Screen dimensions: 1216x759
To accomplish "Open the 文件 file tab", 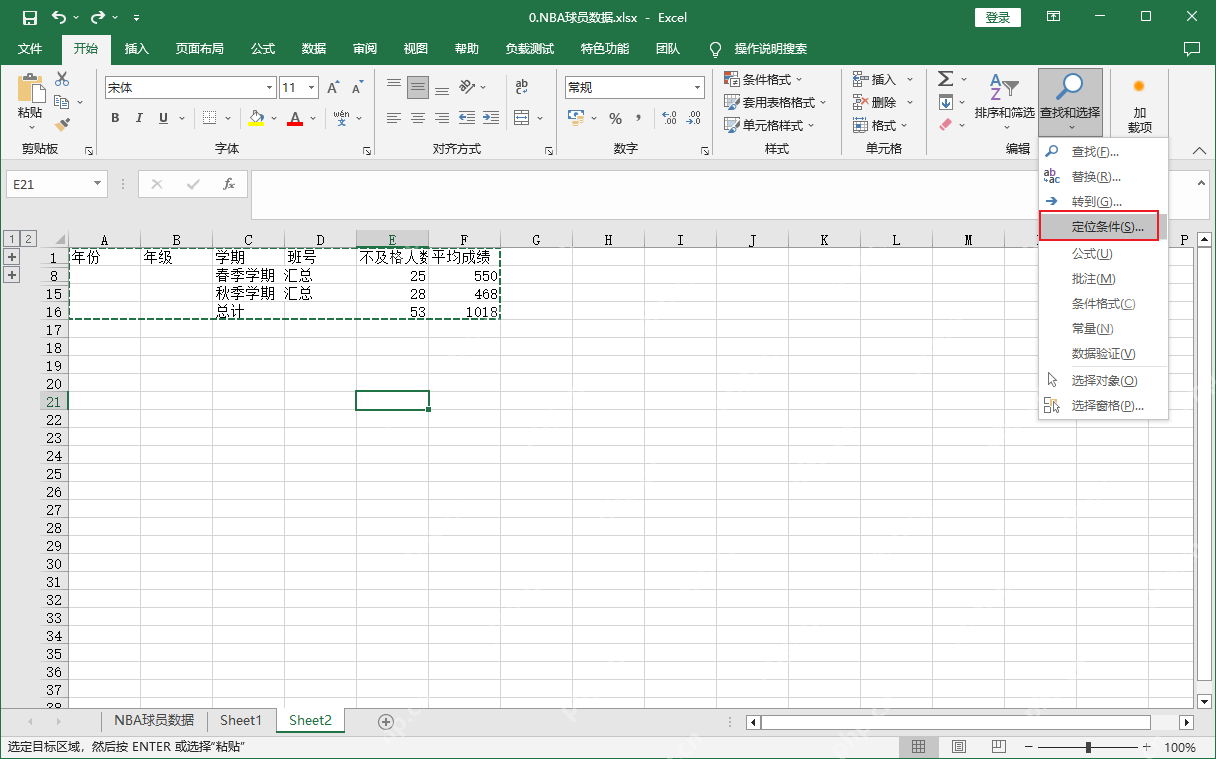I will (30, 49).
